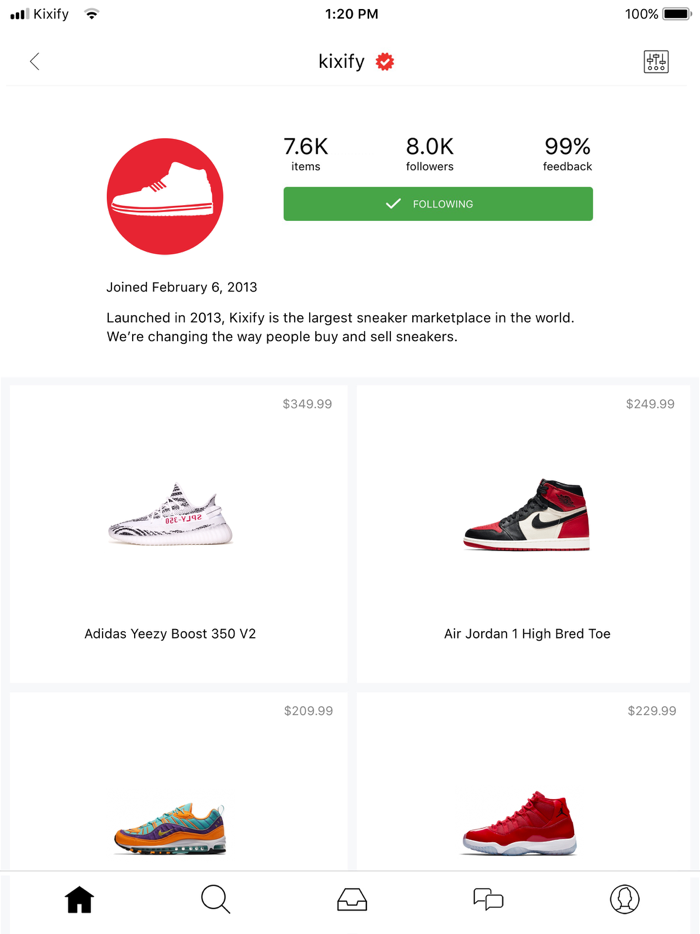Click the verified badge next to kixify
Viewport: 700px width, 934px height.
(x=385, y=61)
